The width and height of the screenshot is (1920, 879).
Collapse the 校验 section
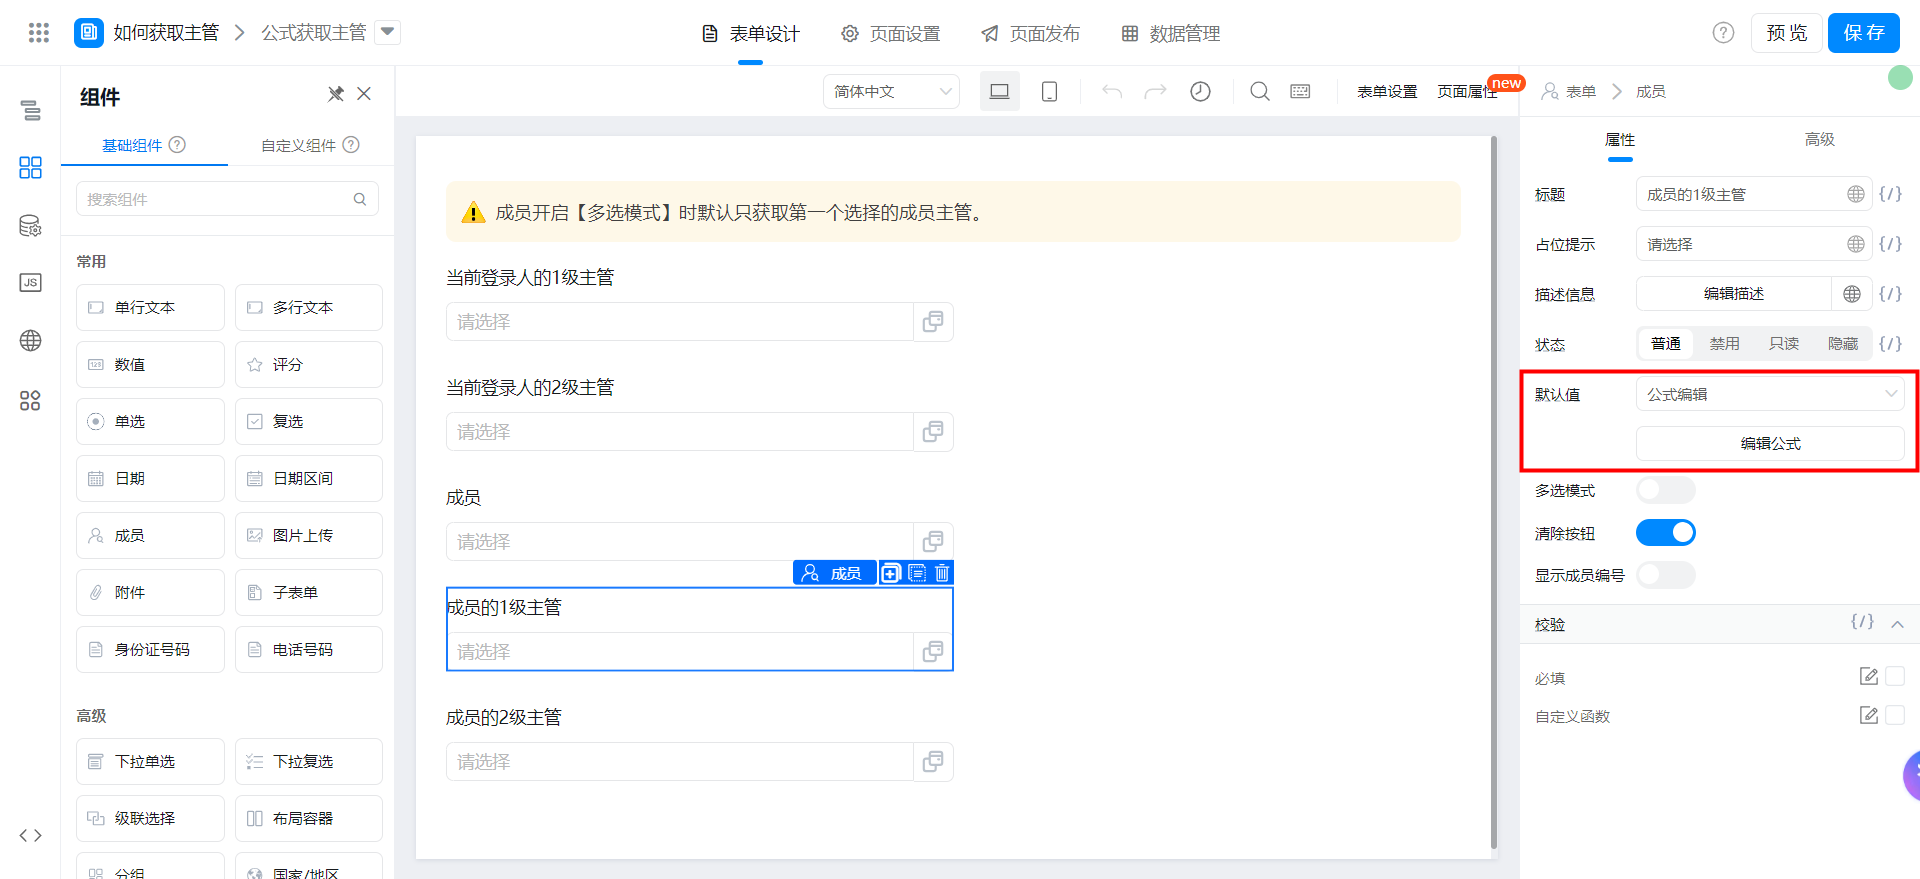pyautogui.click(x=1897, y=624)
